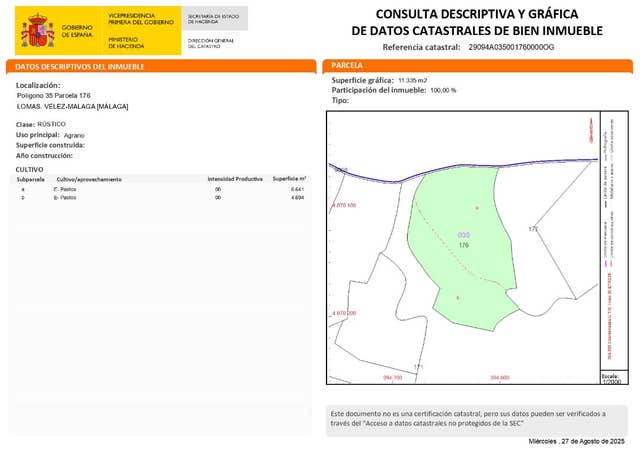Screen dimensions: 640x452
Task: Select the Datos Descriptivos del Inmueble header
Action: (x=80, y=66)
